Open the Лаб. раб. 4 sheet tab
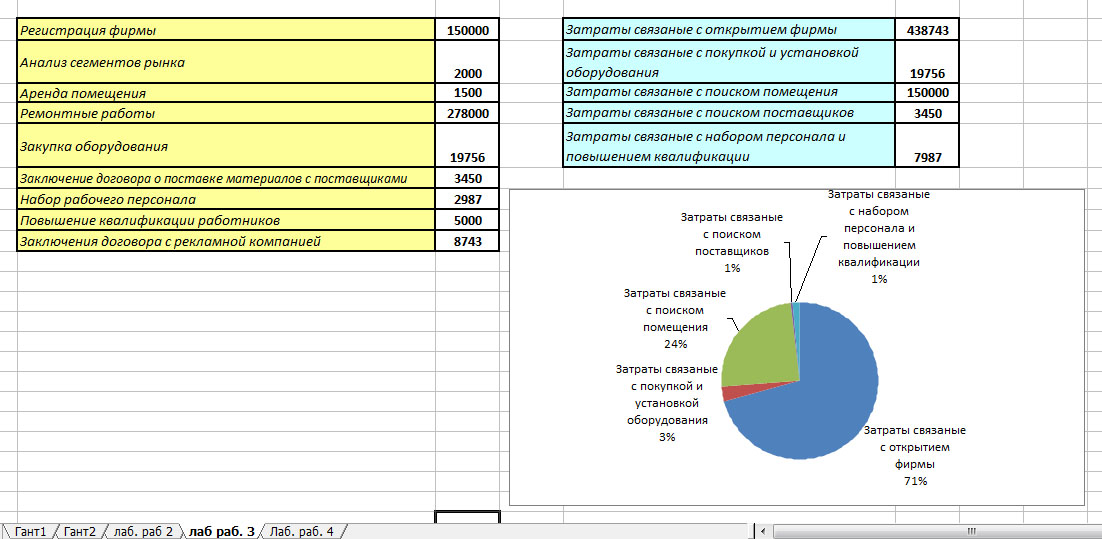Viewport: 1102px width, 539px height. (x=302, y=531)
